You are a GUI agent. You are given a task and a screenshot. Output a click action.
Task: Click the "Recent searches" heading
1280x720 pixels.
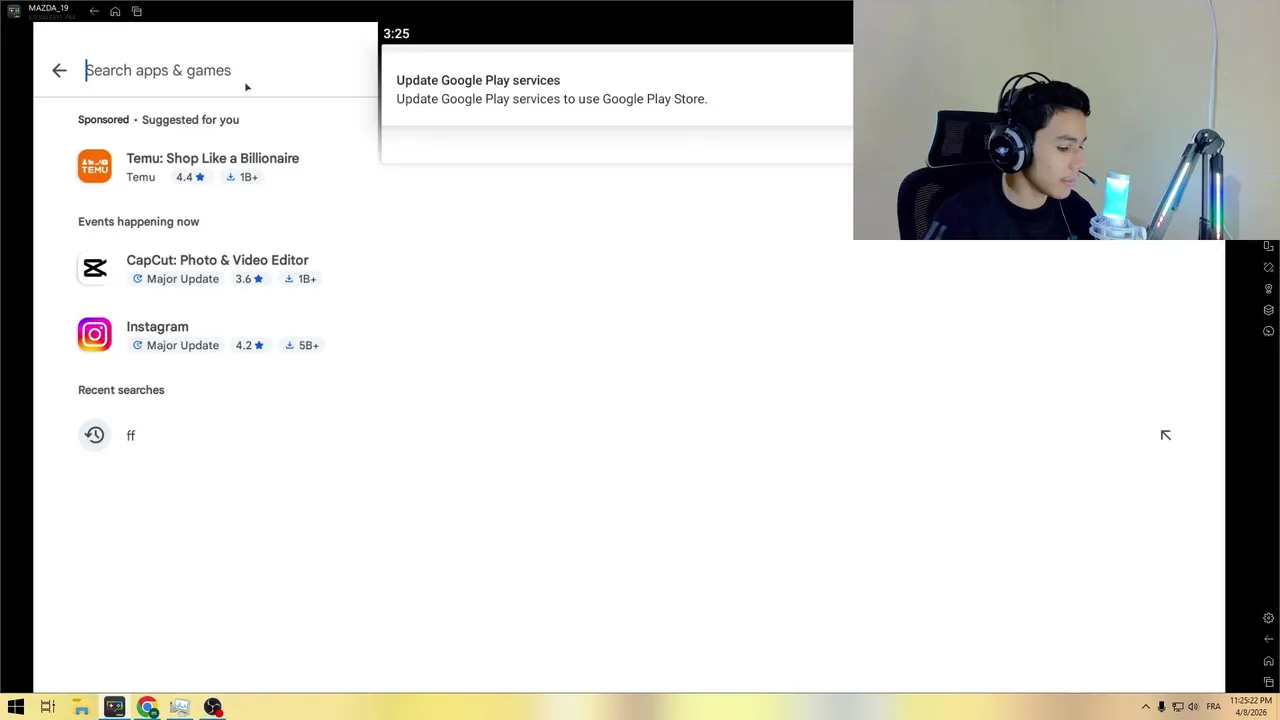[x=121, y=390]
